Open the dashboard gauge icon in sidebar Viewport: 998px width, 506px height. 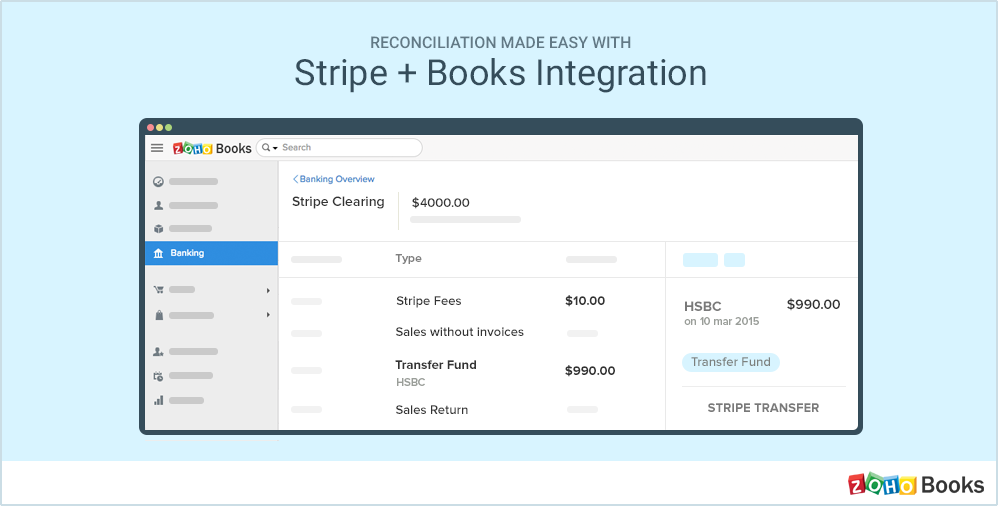(158, 182)
